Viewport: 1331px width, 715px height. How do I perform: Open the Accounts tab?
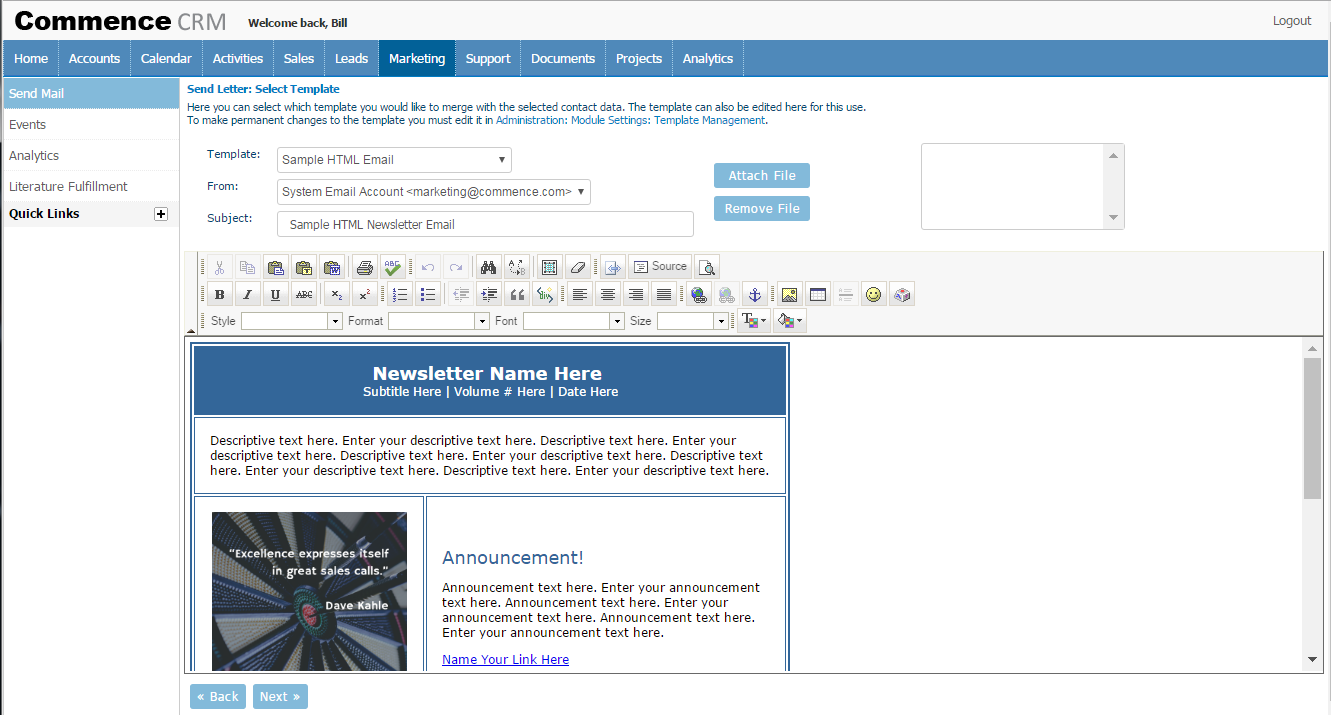point(94,58)
